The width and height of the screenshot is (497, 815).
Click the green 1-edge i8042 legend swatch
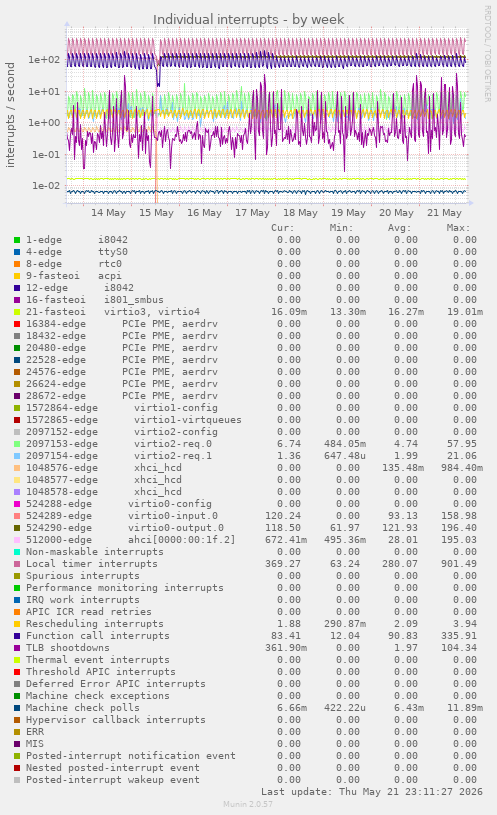[17, 240]
